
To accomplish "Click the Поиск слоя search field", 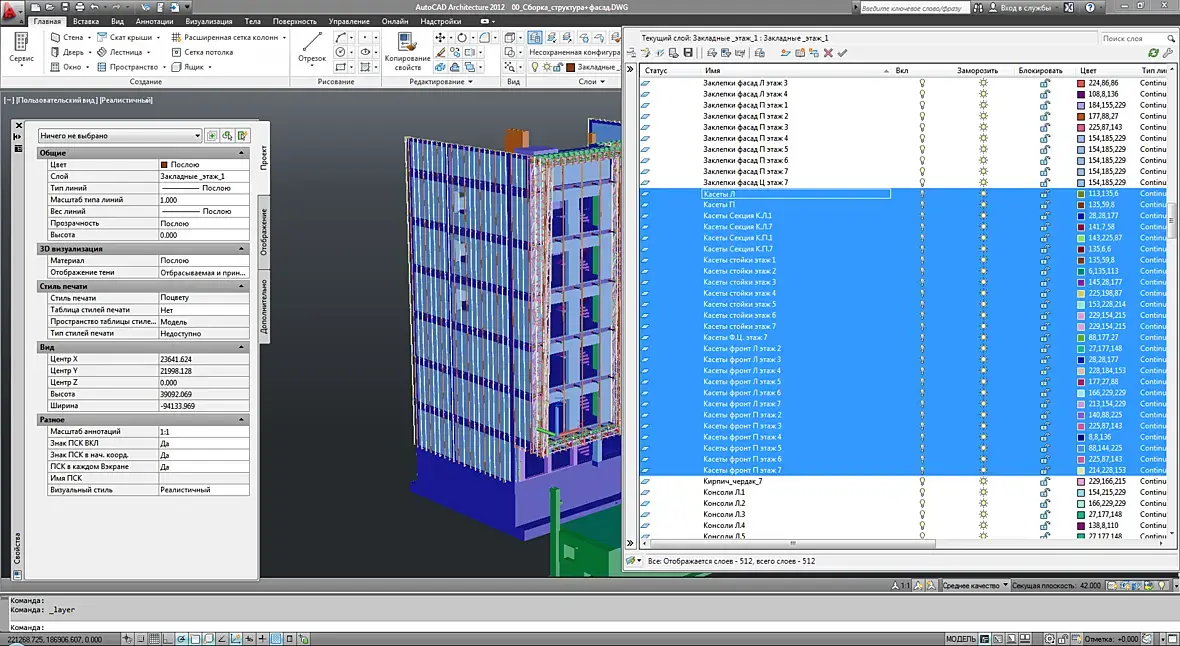I will coord(1133,38).
